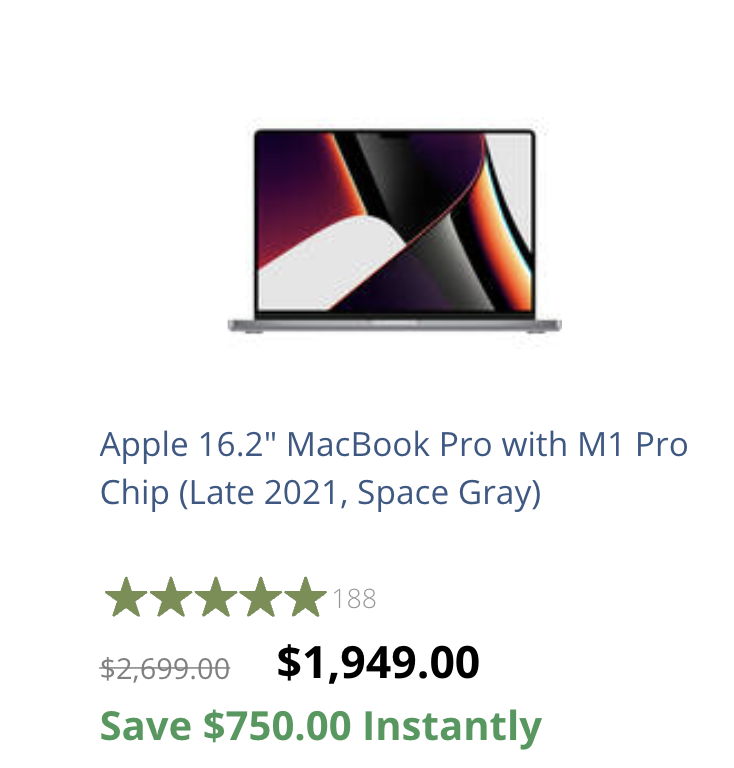Viewport: 734px width, 768px height.
Task: Select the fifth rating star
Action: pyautogui.click(x=306, y=597)
